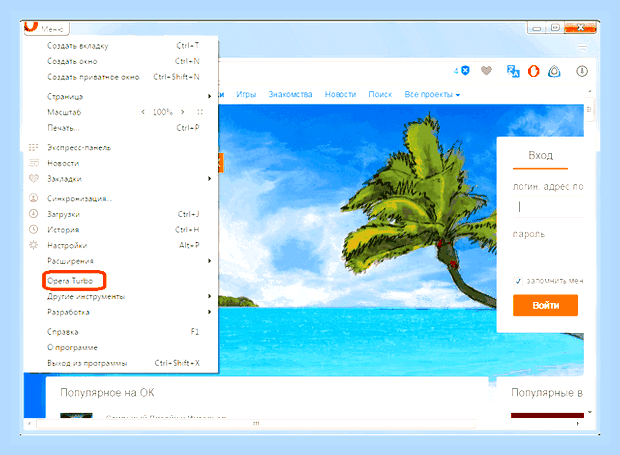Select Справка menu item
The image size is (620, 455).
tap(121, 332)
